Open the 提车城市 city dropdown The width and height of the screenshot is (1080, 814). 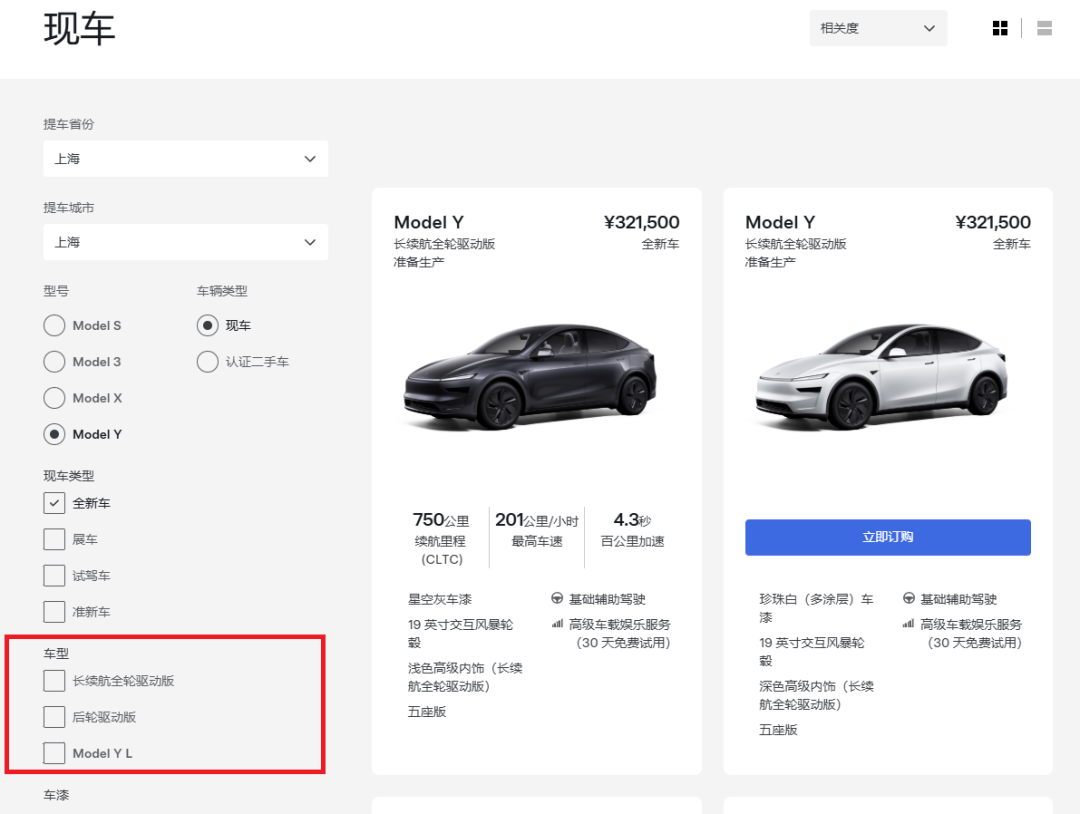[185, 242]
